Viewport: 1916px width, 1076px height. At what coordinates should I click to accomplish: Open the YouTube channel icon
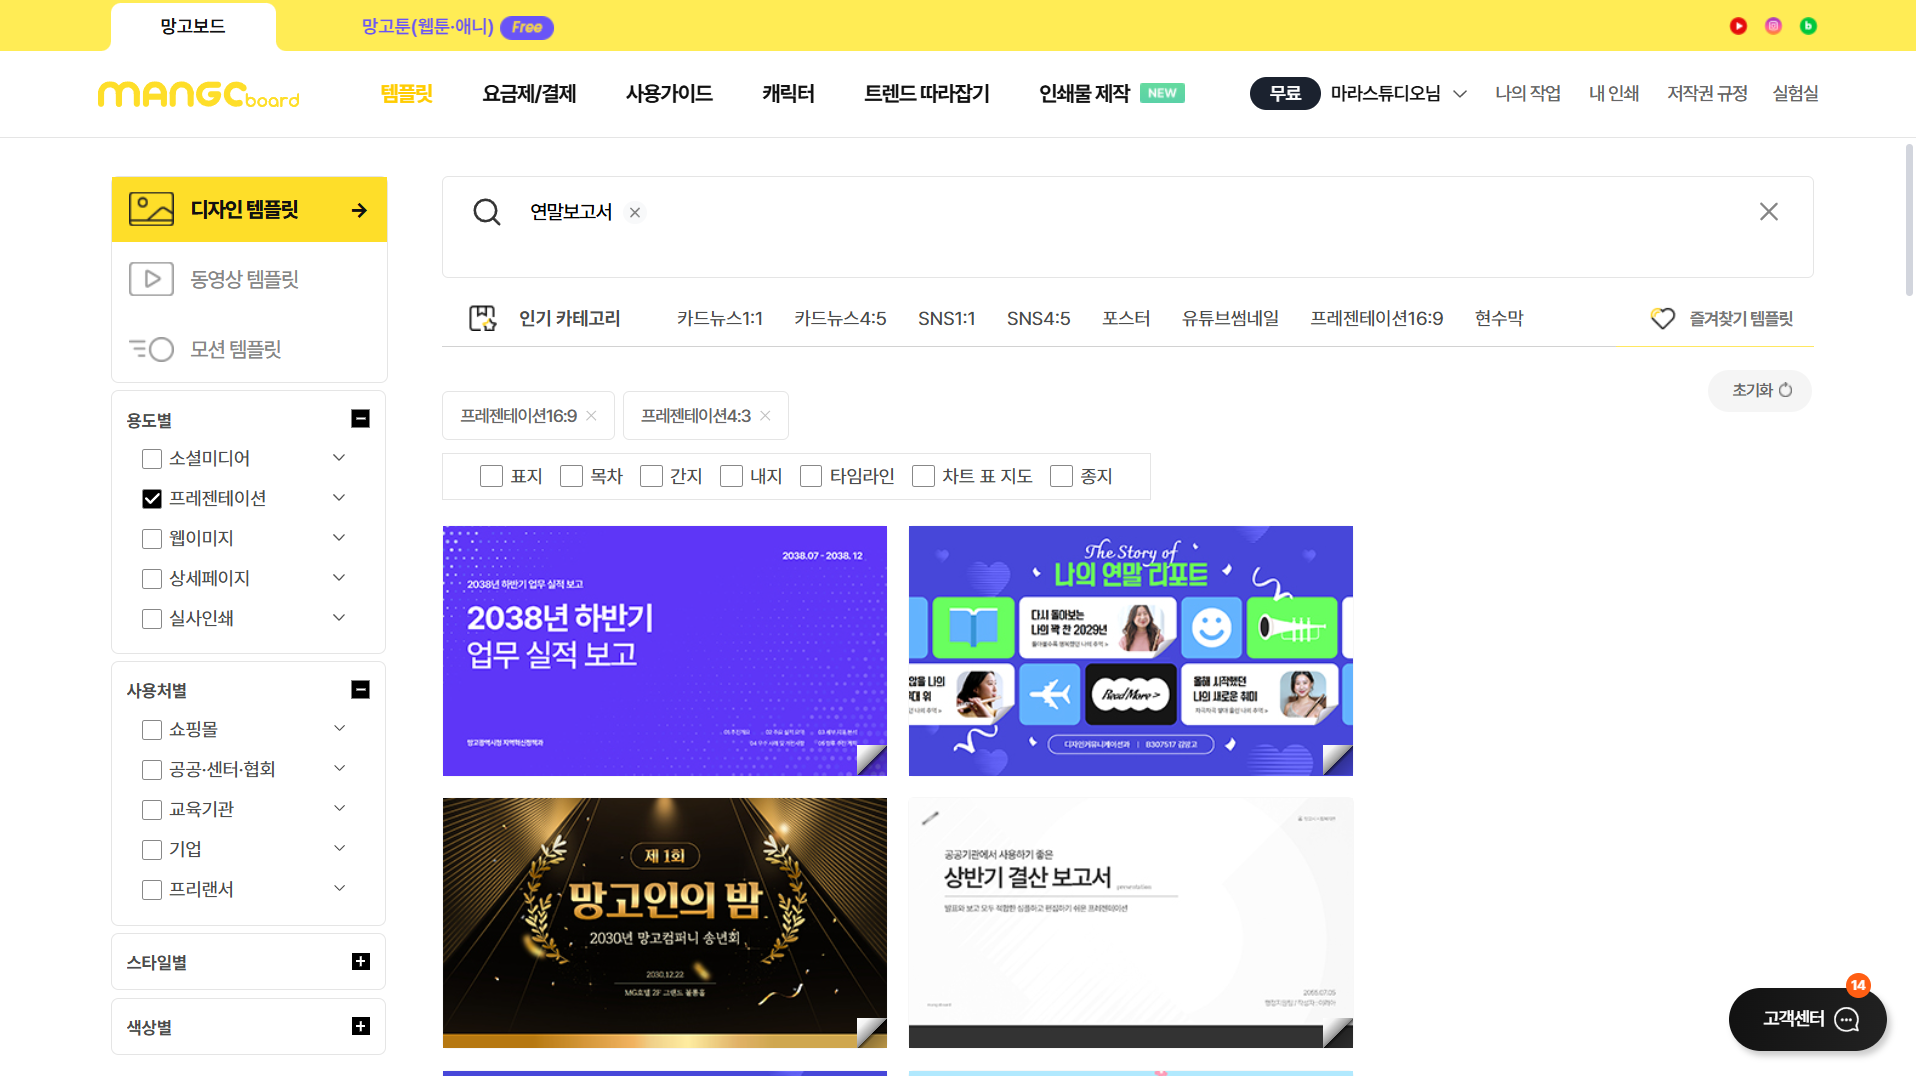tap(1738, 26)
